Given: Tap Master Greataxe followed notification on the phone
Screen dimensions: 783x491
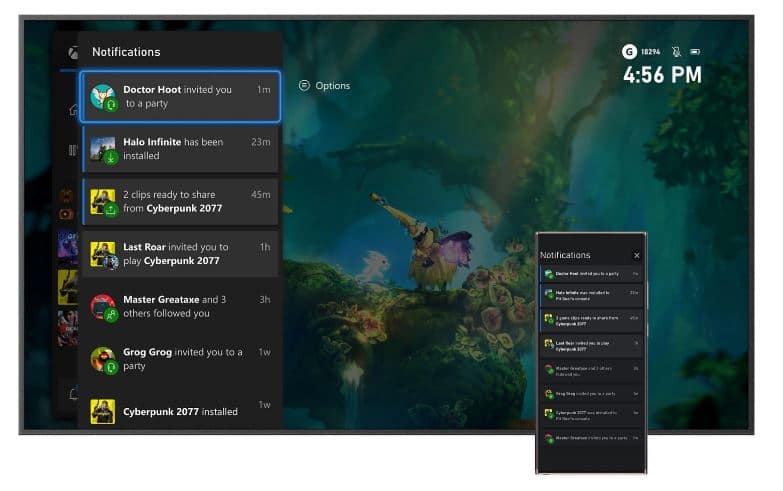Looking at the screenshot, I should (x=592, y=371).
